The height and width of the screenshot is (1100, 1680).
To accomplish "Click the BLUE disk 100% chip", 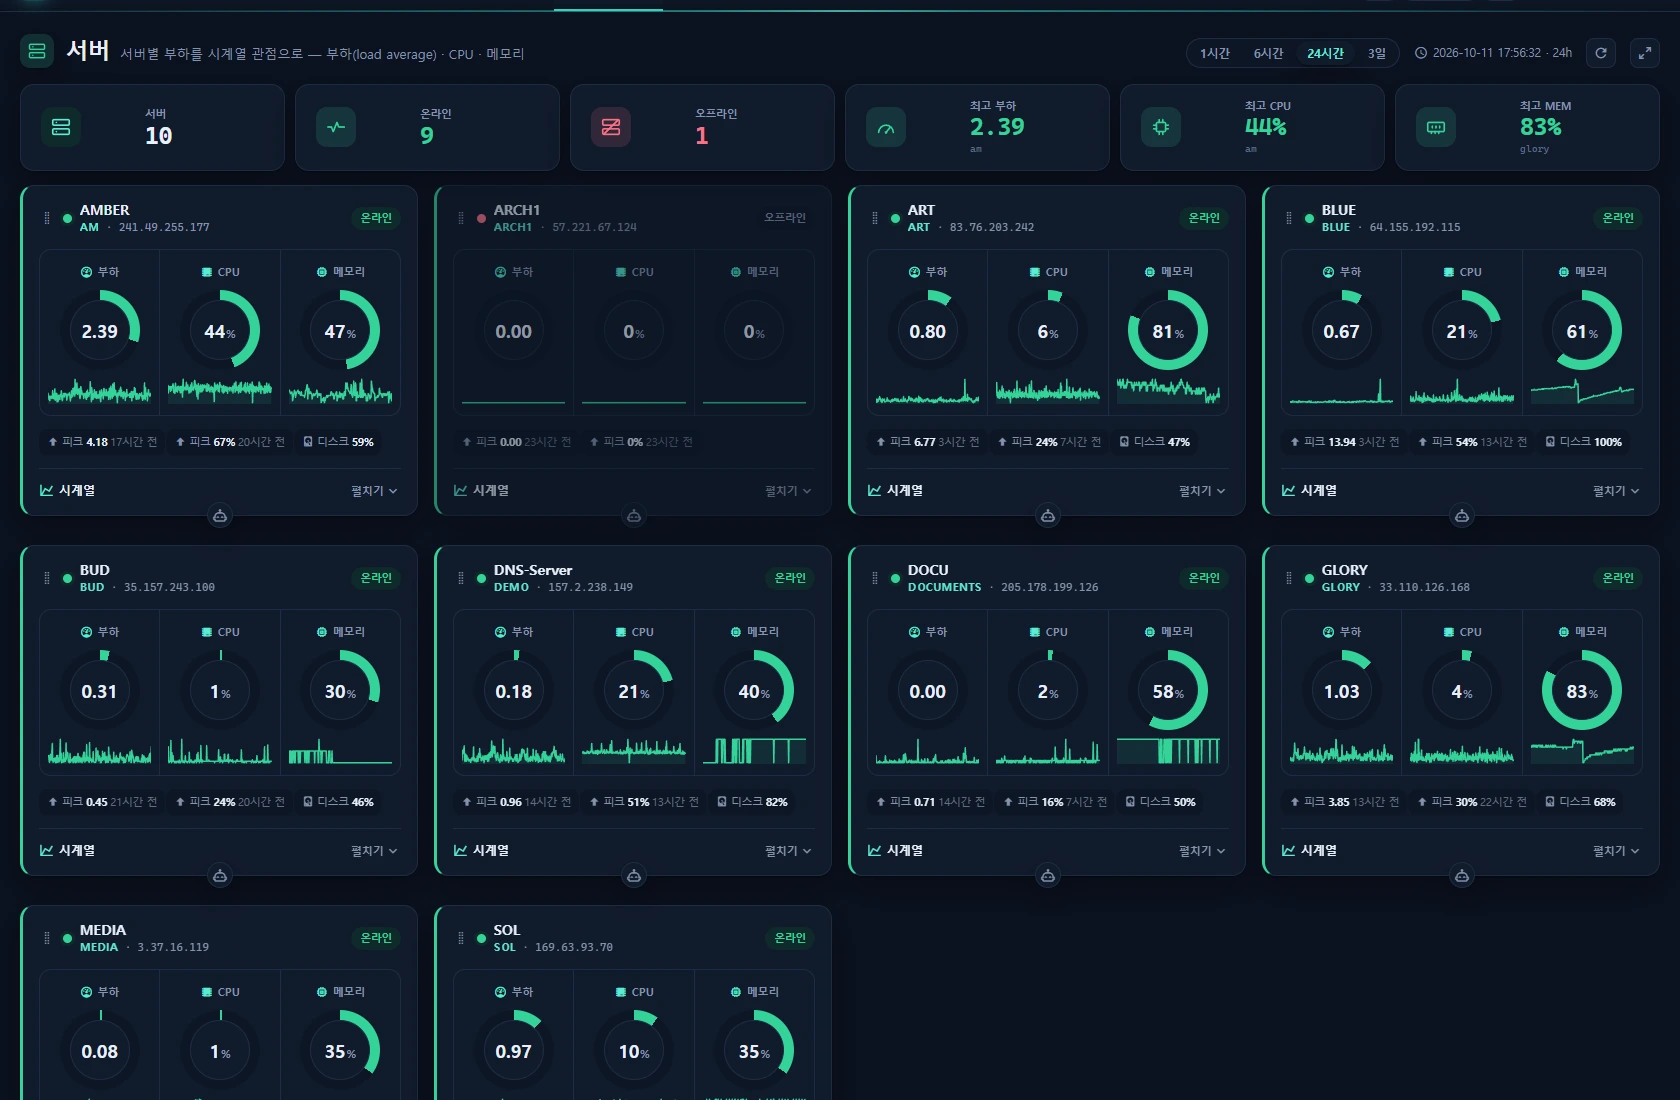I will pos(1584,442).
